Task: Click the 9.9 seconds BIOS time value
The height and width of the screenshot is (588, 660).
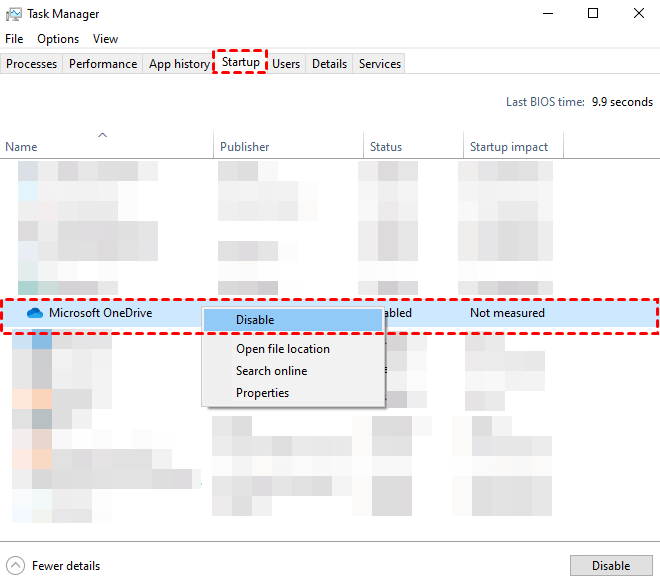Action: pos(622,102)
